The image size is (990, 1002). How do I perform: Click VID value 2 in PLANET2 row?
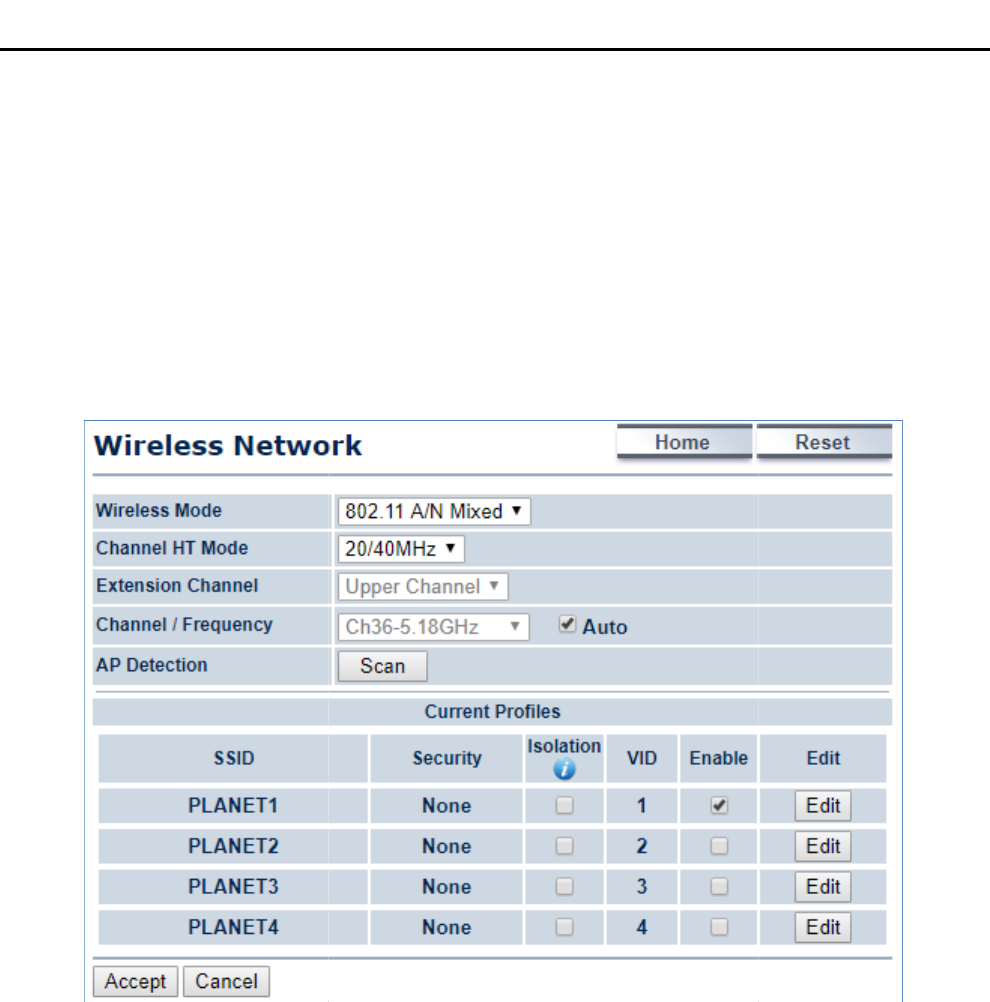(642, 846)
